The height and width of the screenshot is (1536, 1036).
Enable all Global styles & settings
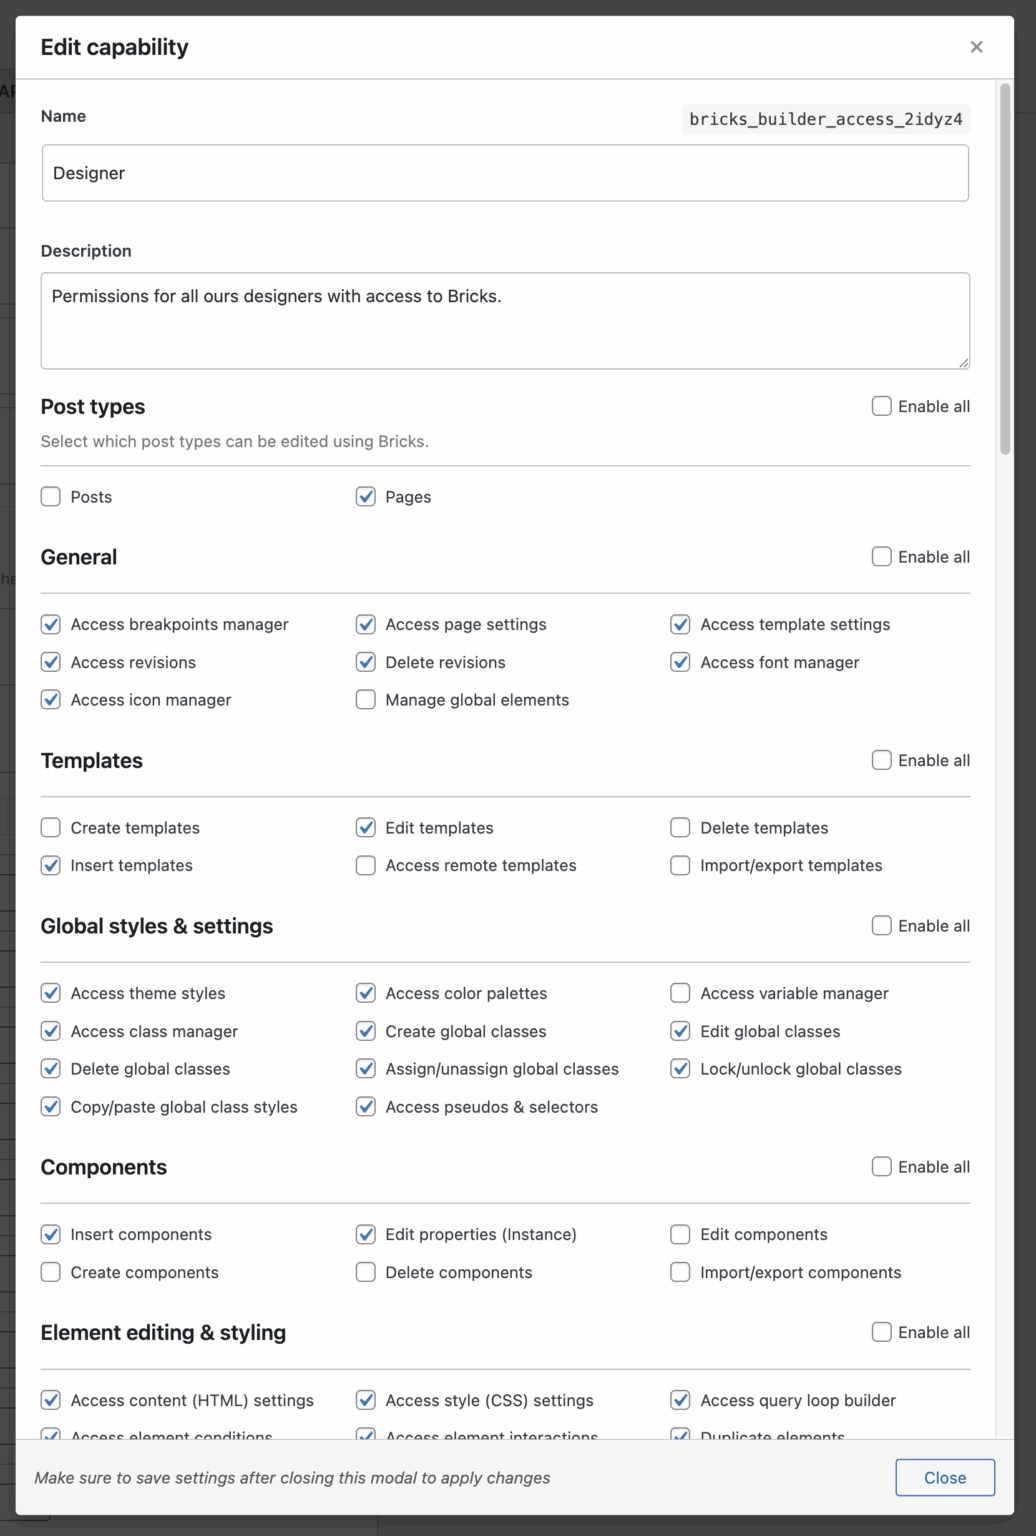[x=881, y=925]
